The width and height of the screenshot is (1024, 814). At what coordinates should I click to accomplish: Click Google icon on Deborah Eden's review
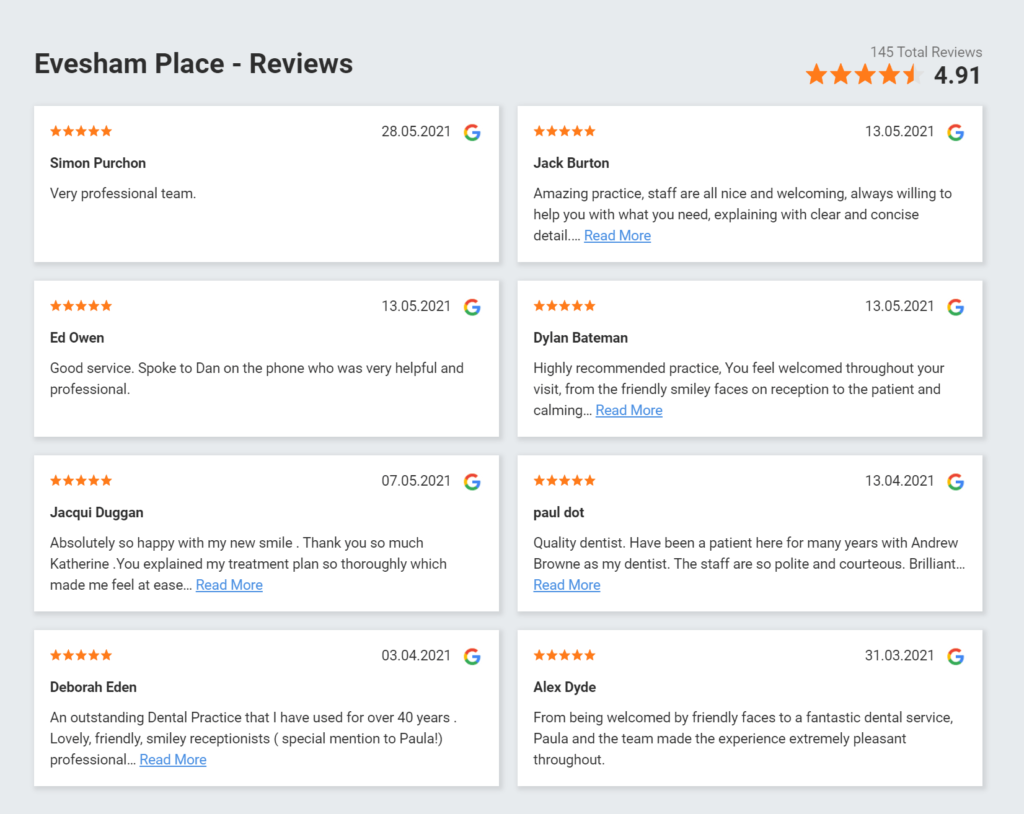click(472, 656)
